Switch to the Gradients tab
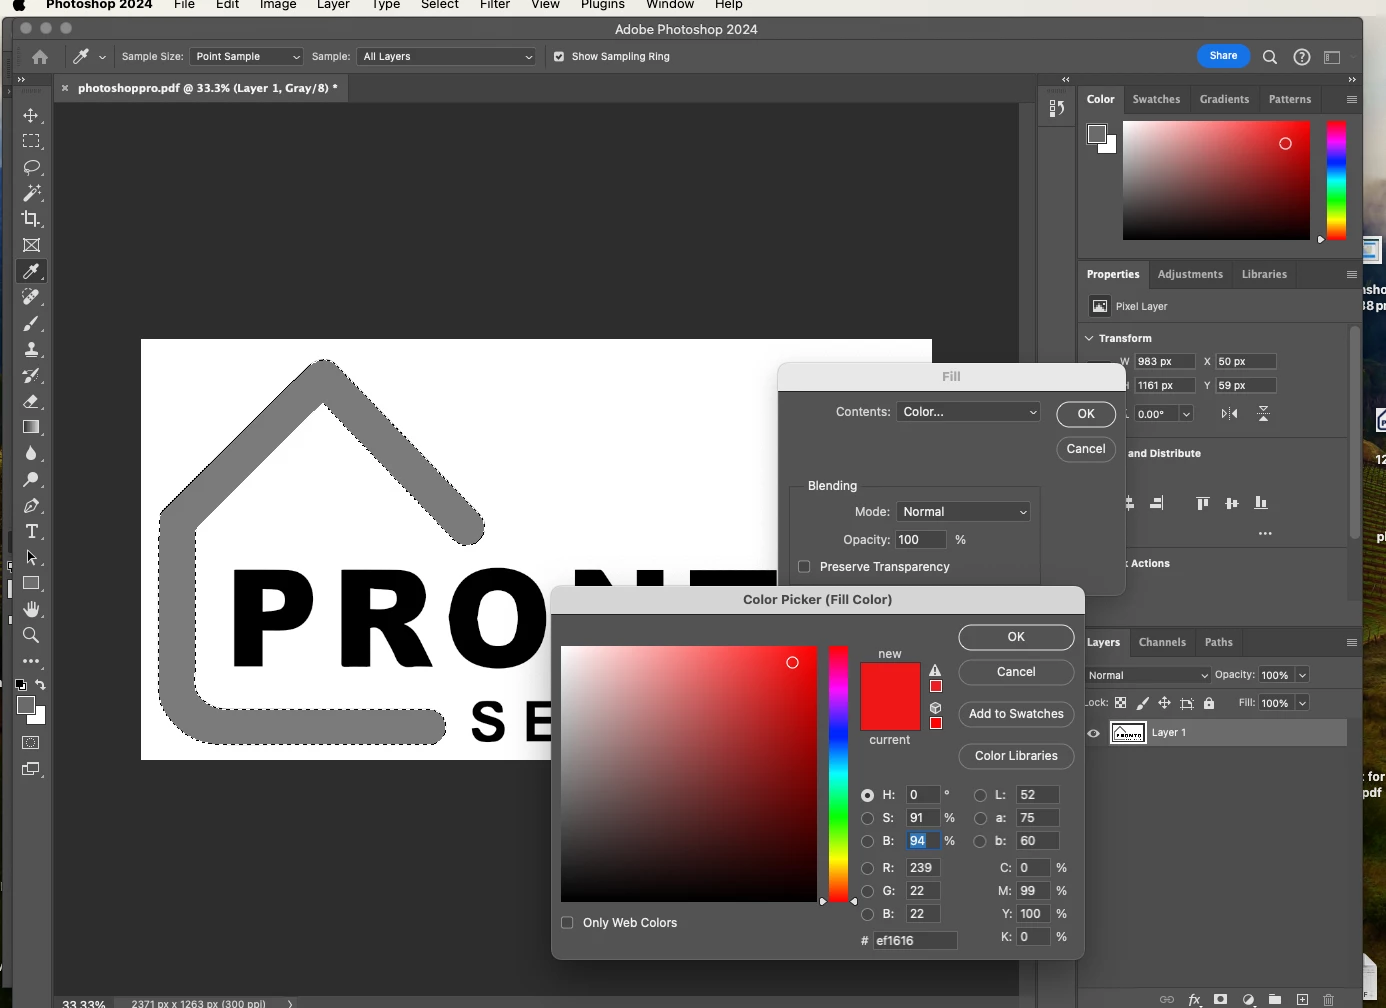 click(x=1224, y=99)
